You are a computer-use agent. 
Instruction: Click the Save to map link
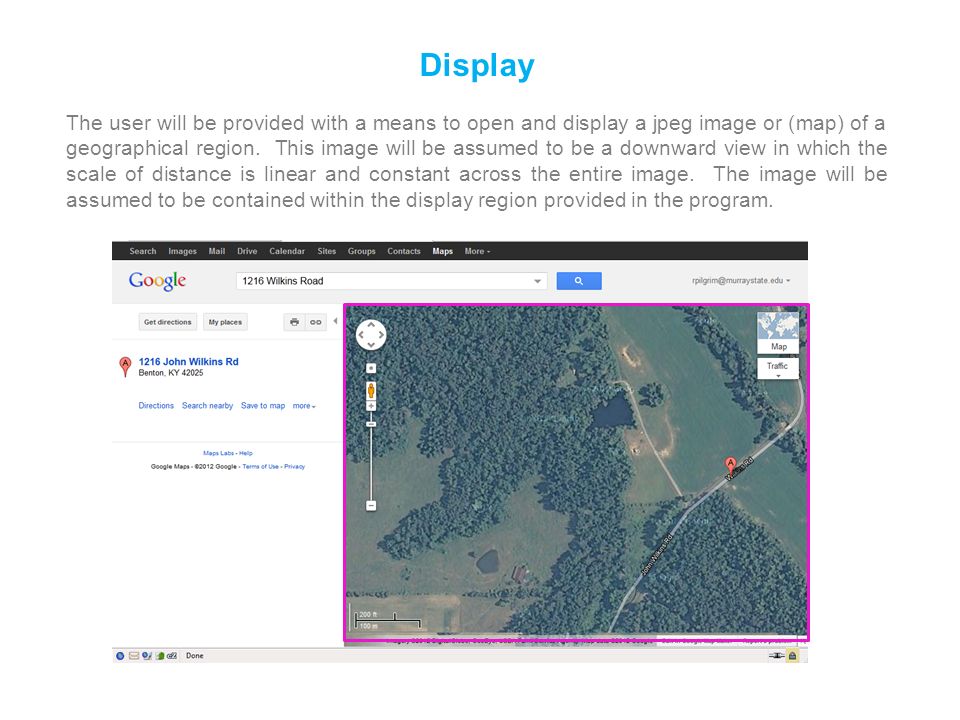pos(263,405)
